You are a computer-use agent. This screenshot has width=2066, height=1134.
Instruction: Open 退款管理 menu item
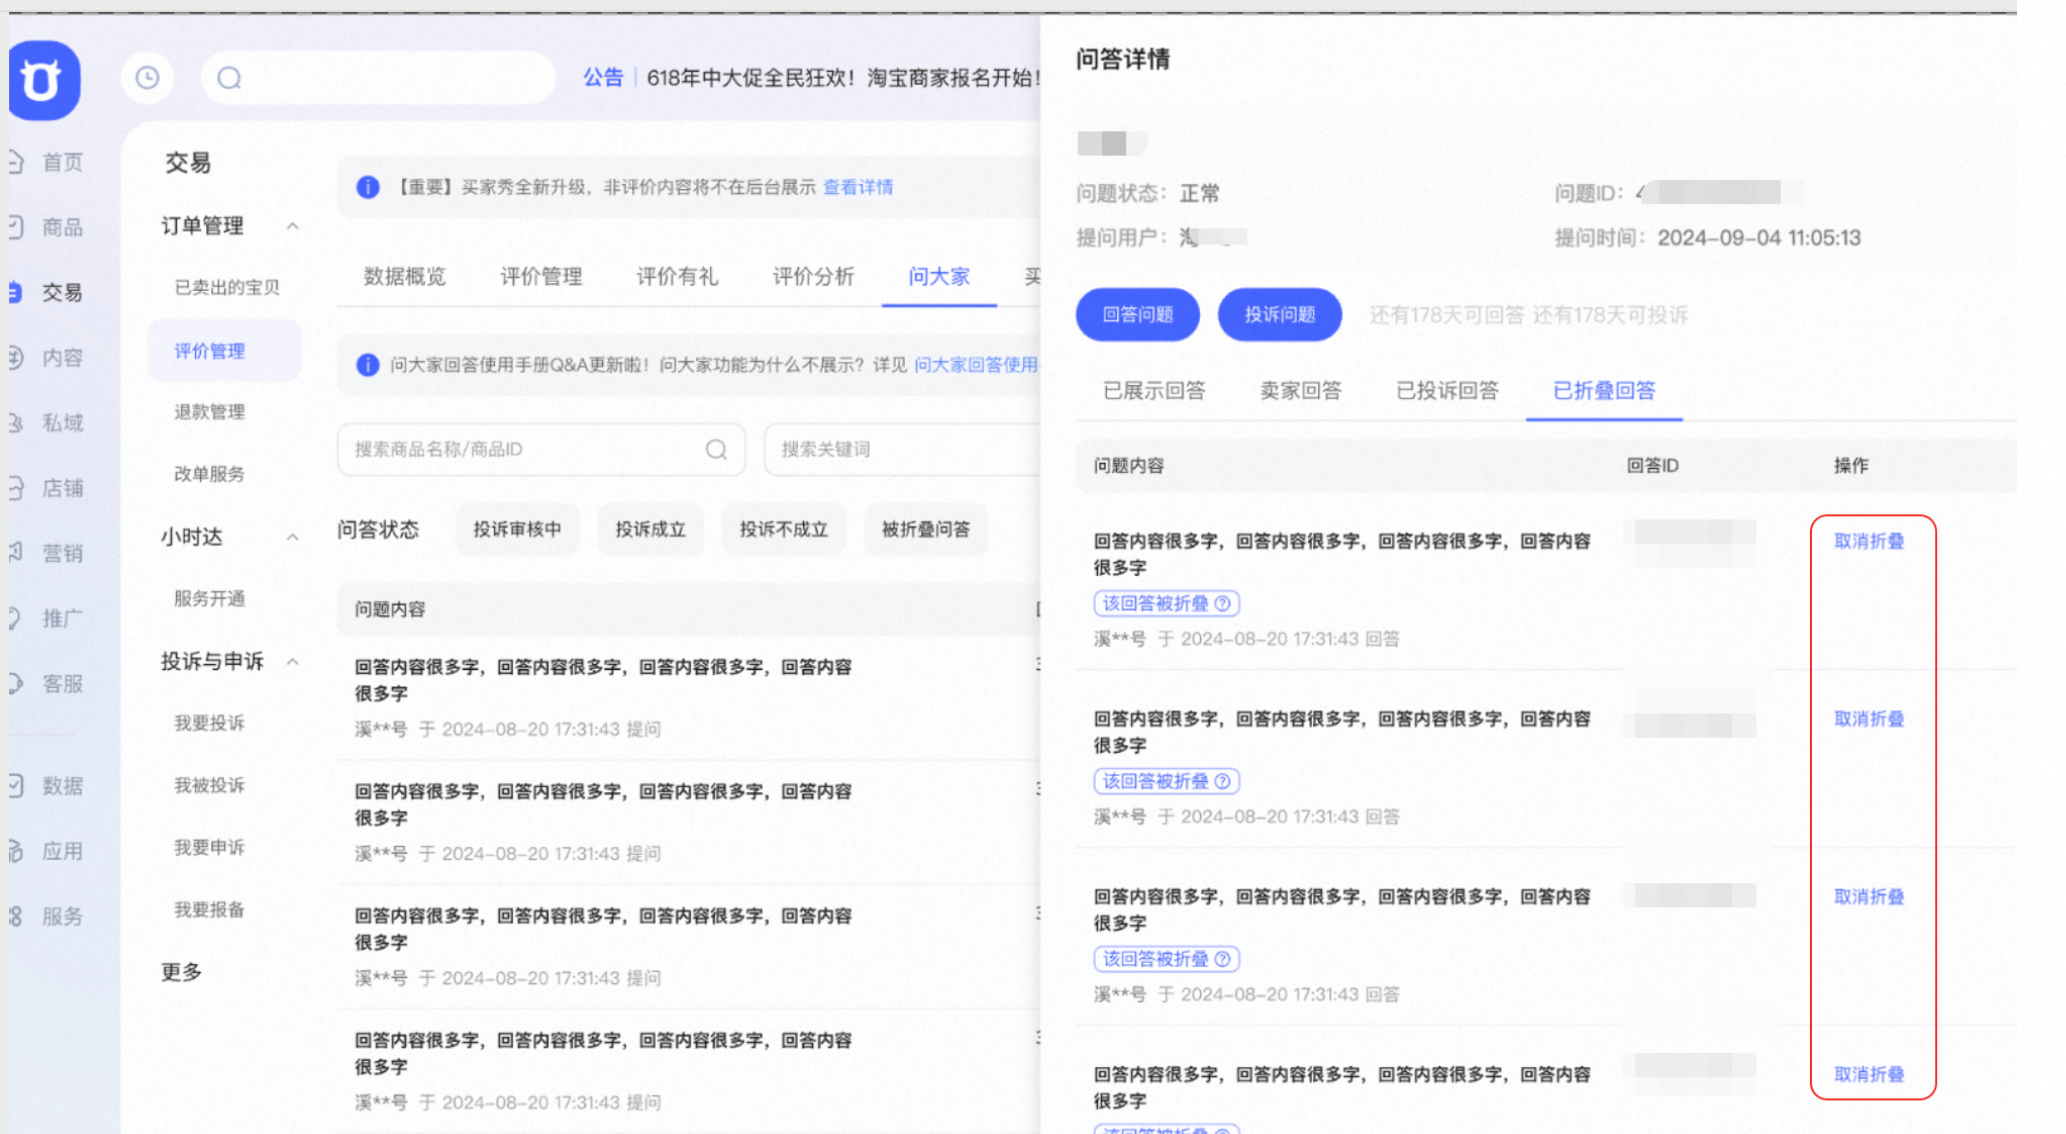pos(209,412)
